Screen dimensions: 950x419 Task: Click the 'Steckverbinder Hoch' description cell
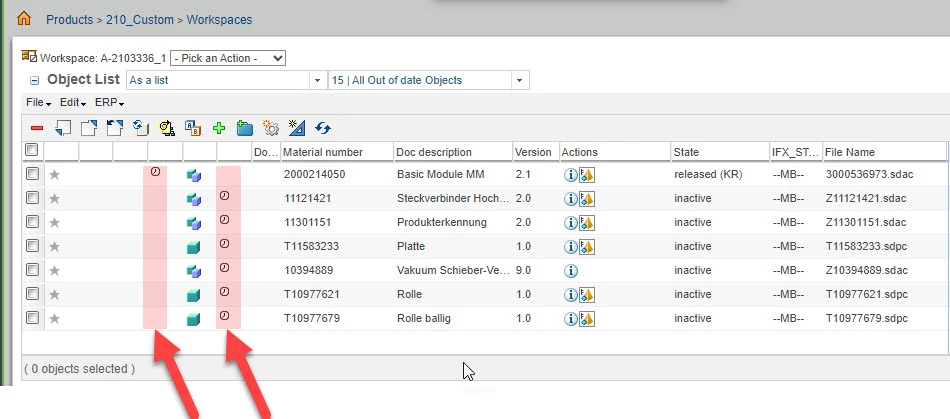coord(453,198)
